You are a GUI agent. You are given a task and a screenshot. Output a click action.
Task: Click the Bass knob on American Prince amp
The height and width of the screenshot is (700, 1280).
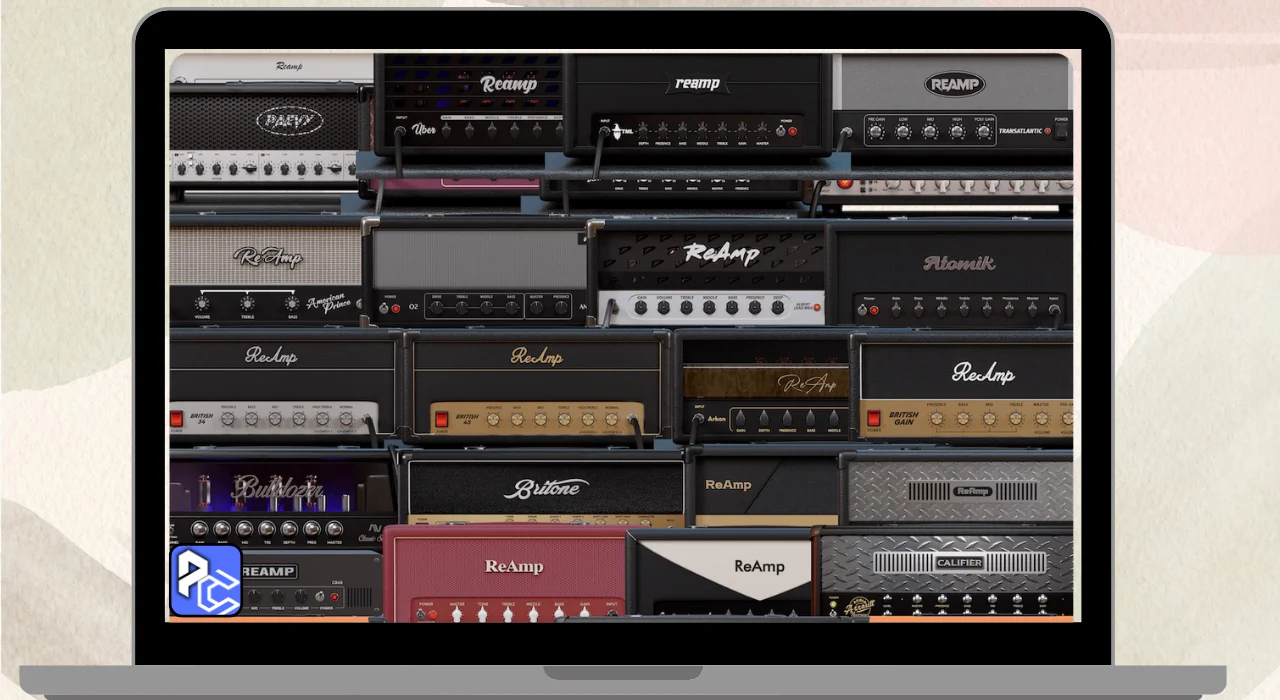point(292,303)
